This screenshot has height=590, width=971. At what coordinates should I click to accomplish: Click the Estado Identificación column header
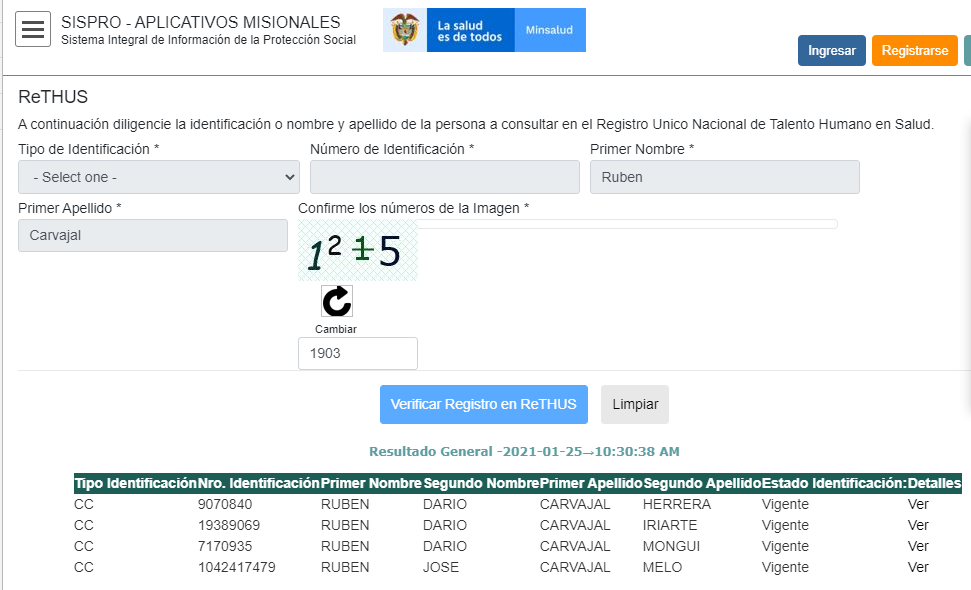[834, 484]
